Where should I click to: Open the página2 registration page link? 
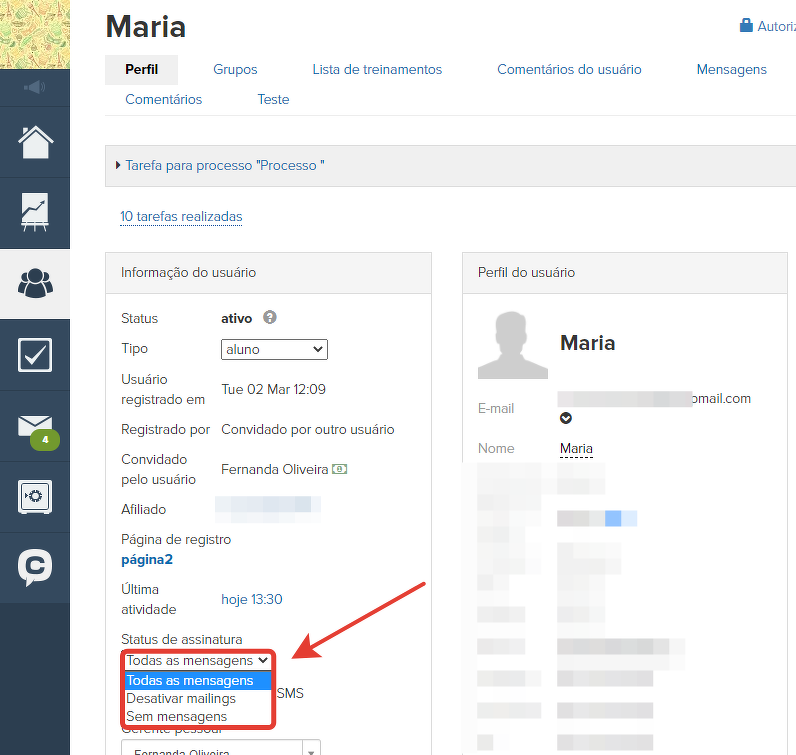click(x=147, y=560)
